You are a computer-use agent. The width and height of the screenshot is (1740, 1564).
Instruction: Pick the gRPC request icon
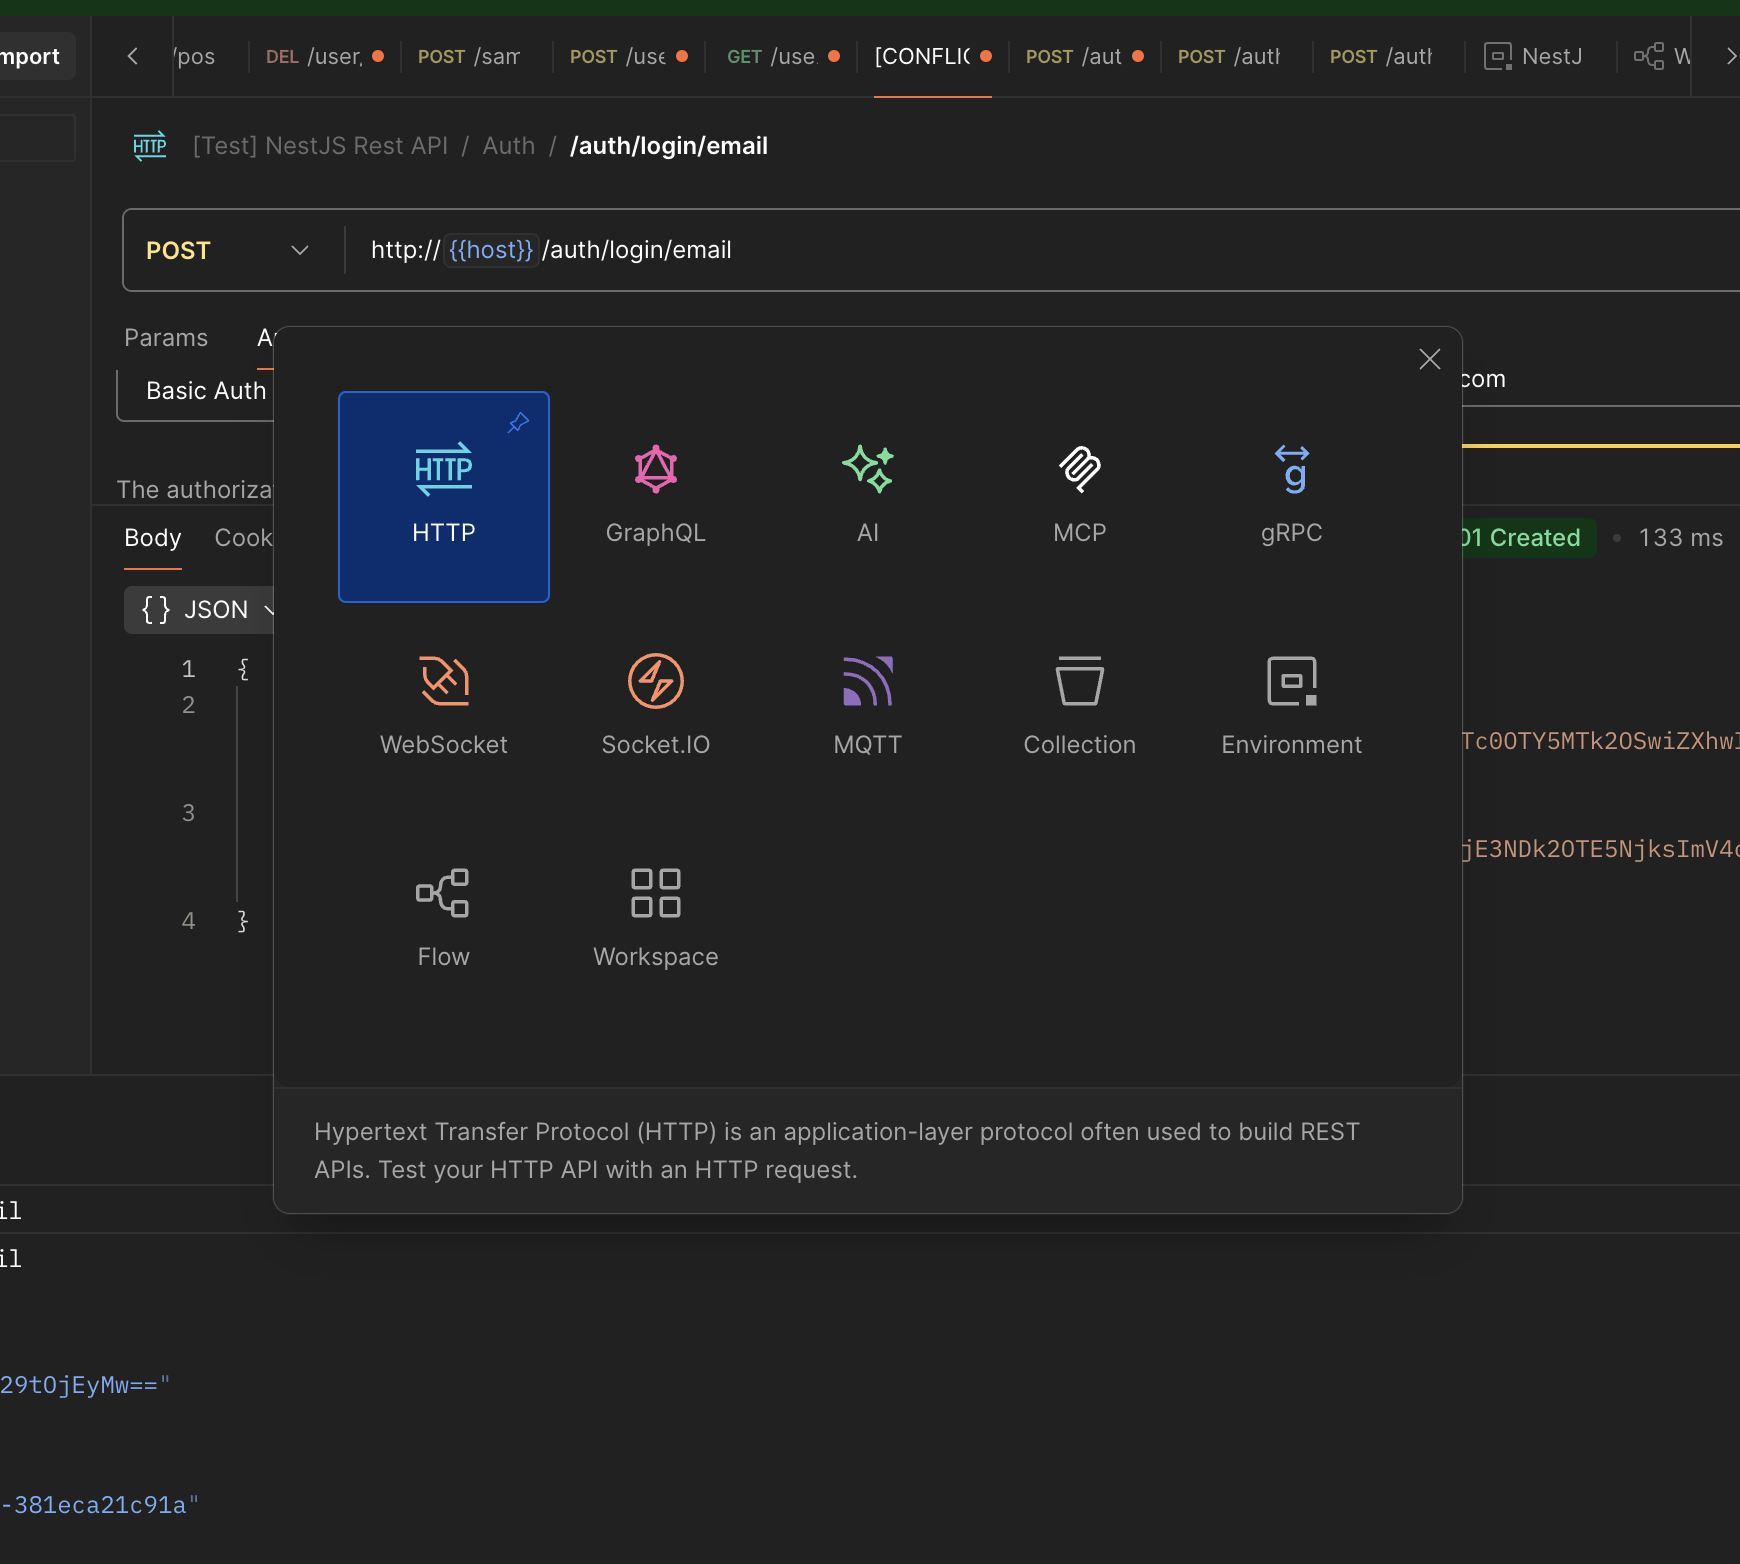point(1292,469)
